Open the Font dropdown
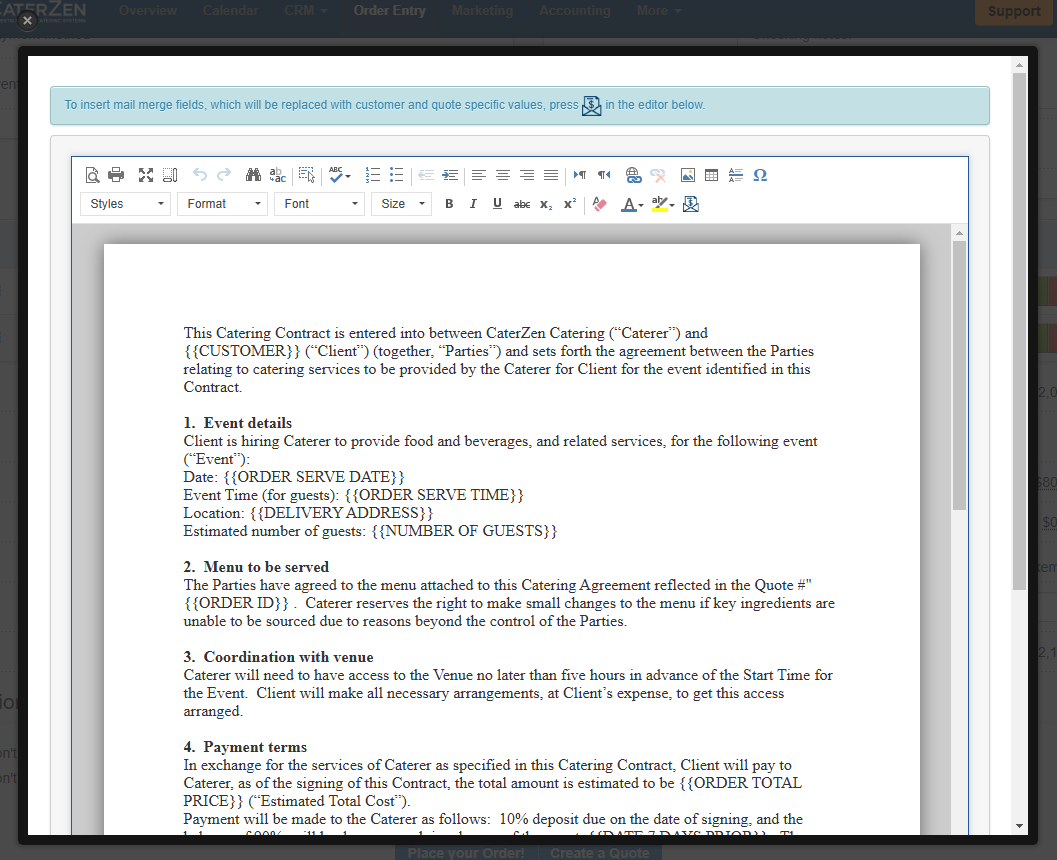 click(x=320, y=204)
